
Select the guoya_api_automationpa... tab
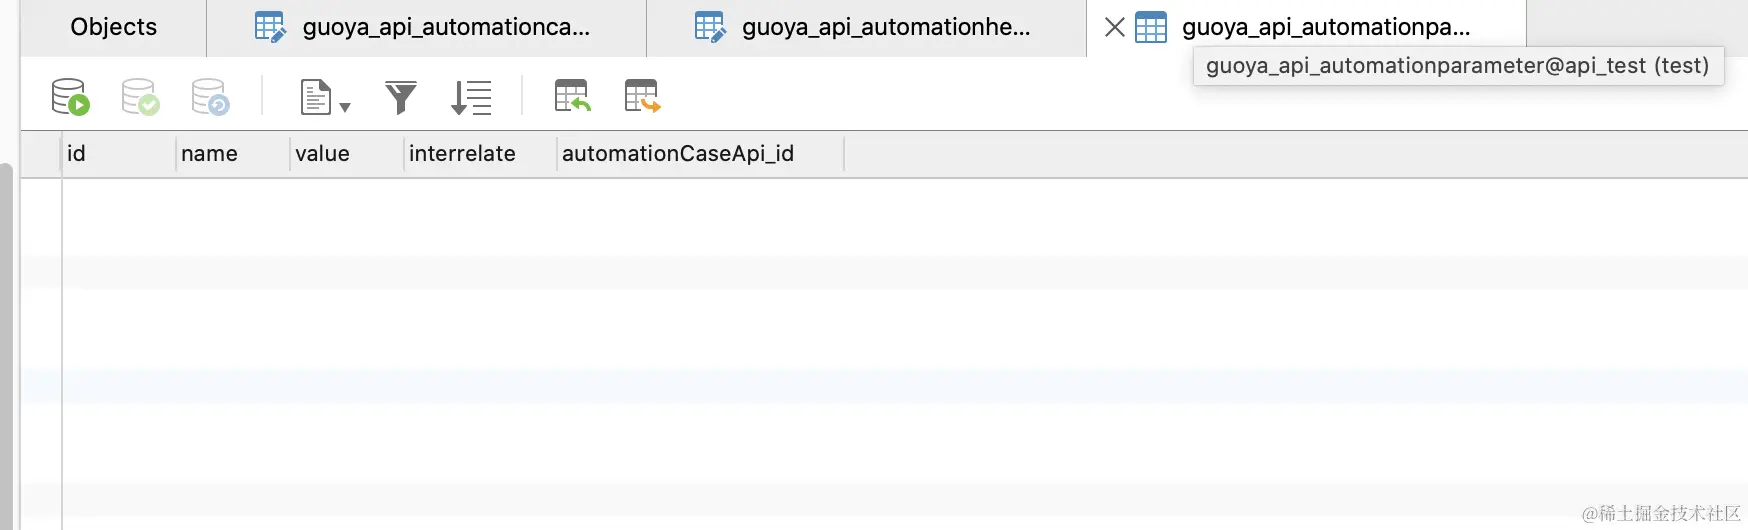click(x=1325, y=27)
